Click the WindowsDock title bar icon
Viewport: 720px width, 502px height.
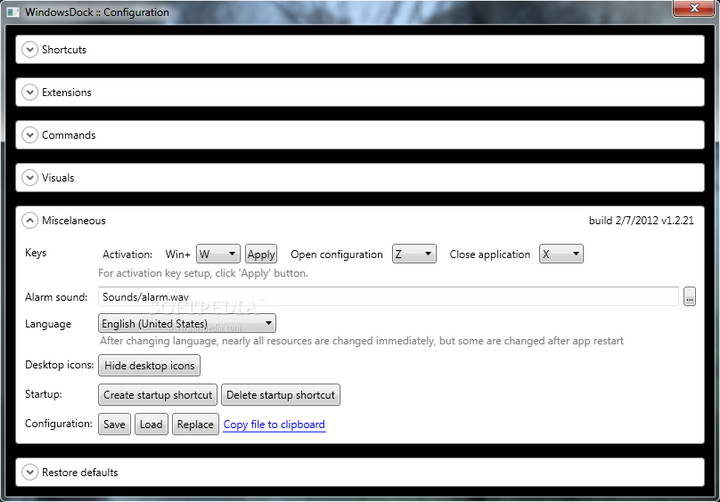pos(13,12)
